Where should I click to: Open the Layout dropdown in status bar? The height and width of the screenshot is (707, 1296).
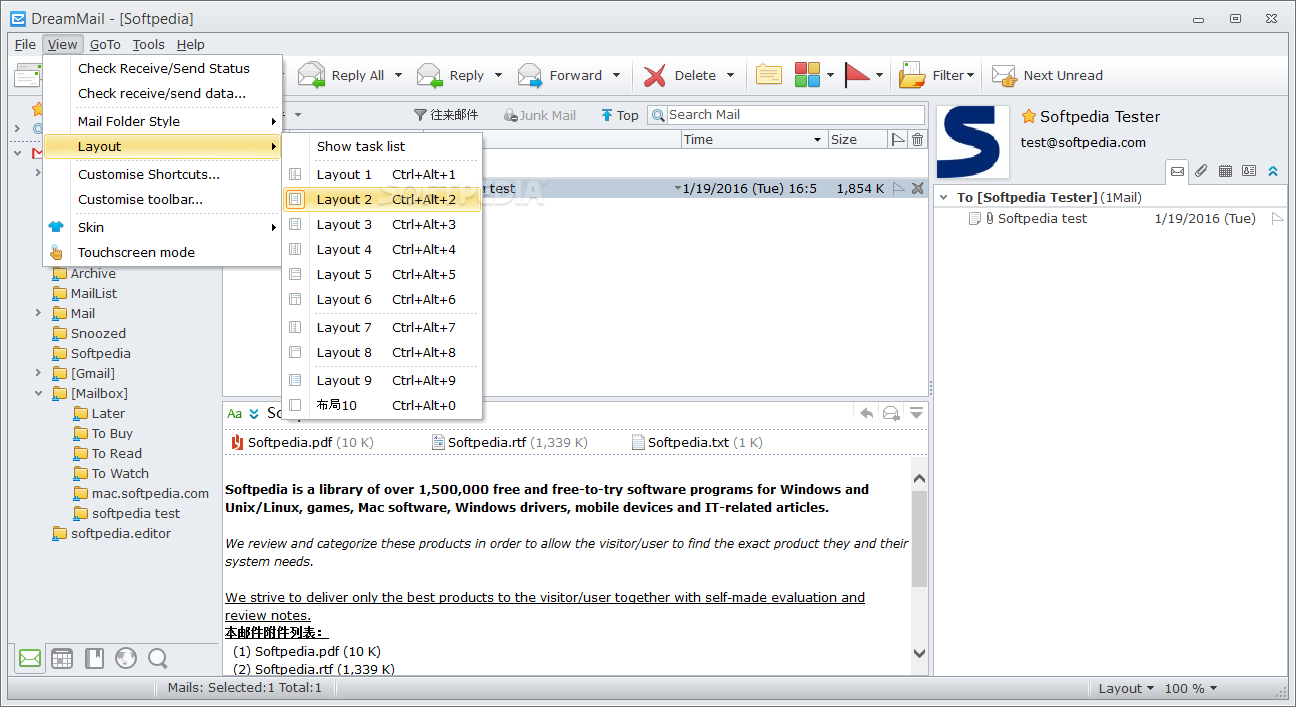[x=1126, y=688]
